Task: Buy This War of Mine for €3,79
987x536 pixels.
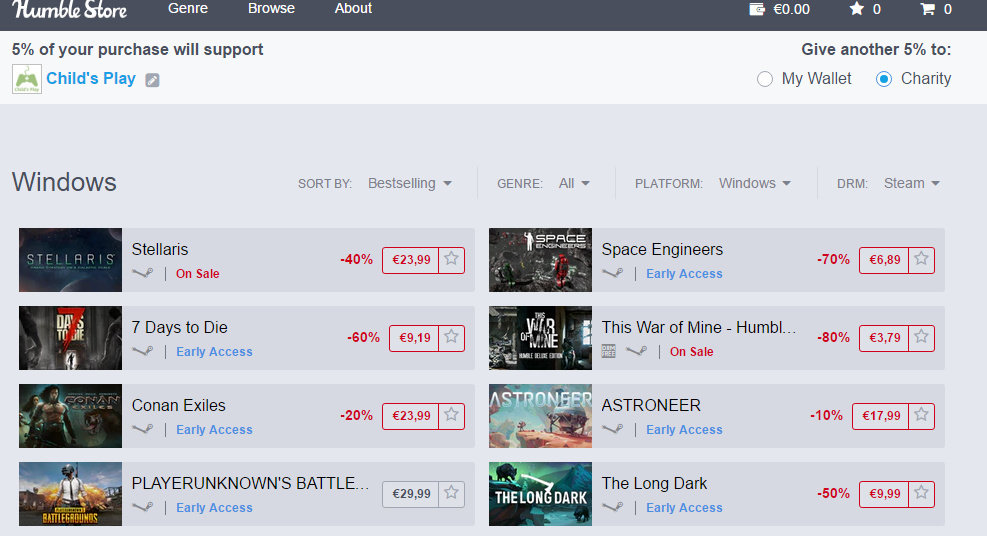Action: pos(884,337)
